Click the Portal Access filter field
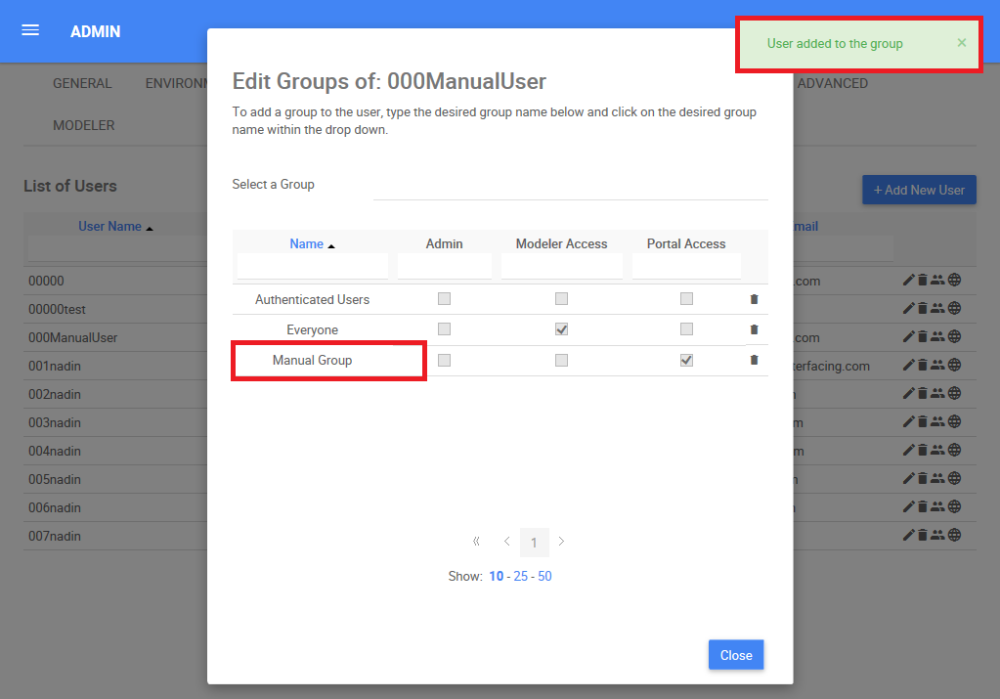This screenshot has width=1000, height=699. click(686, 266)
